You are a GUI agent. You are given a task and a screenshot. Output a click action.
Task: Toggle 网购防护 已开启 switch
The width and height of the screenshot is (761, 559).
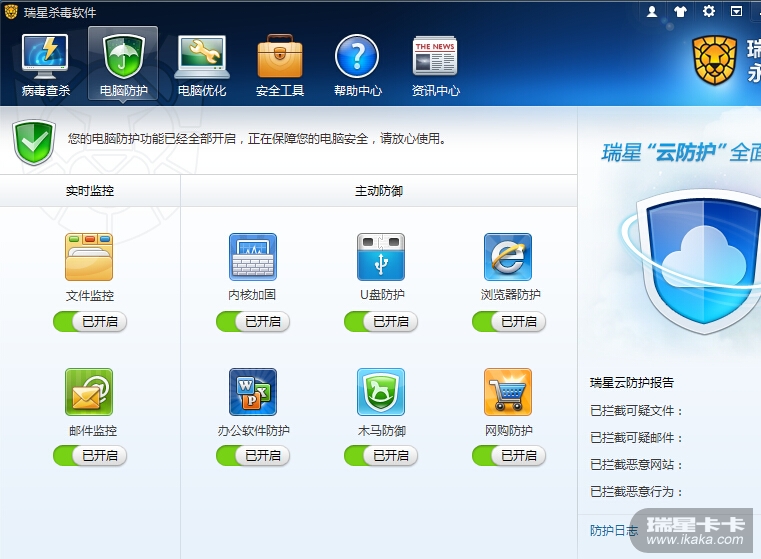pyautogui.click(x=509, y=456)
